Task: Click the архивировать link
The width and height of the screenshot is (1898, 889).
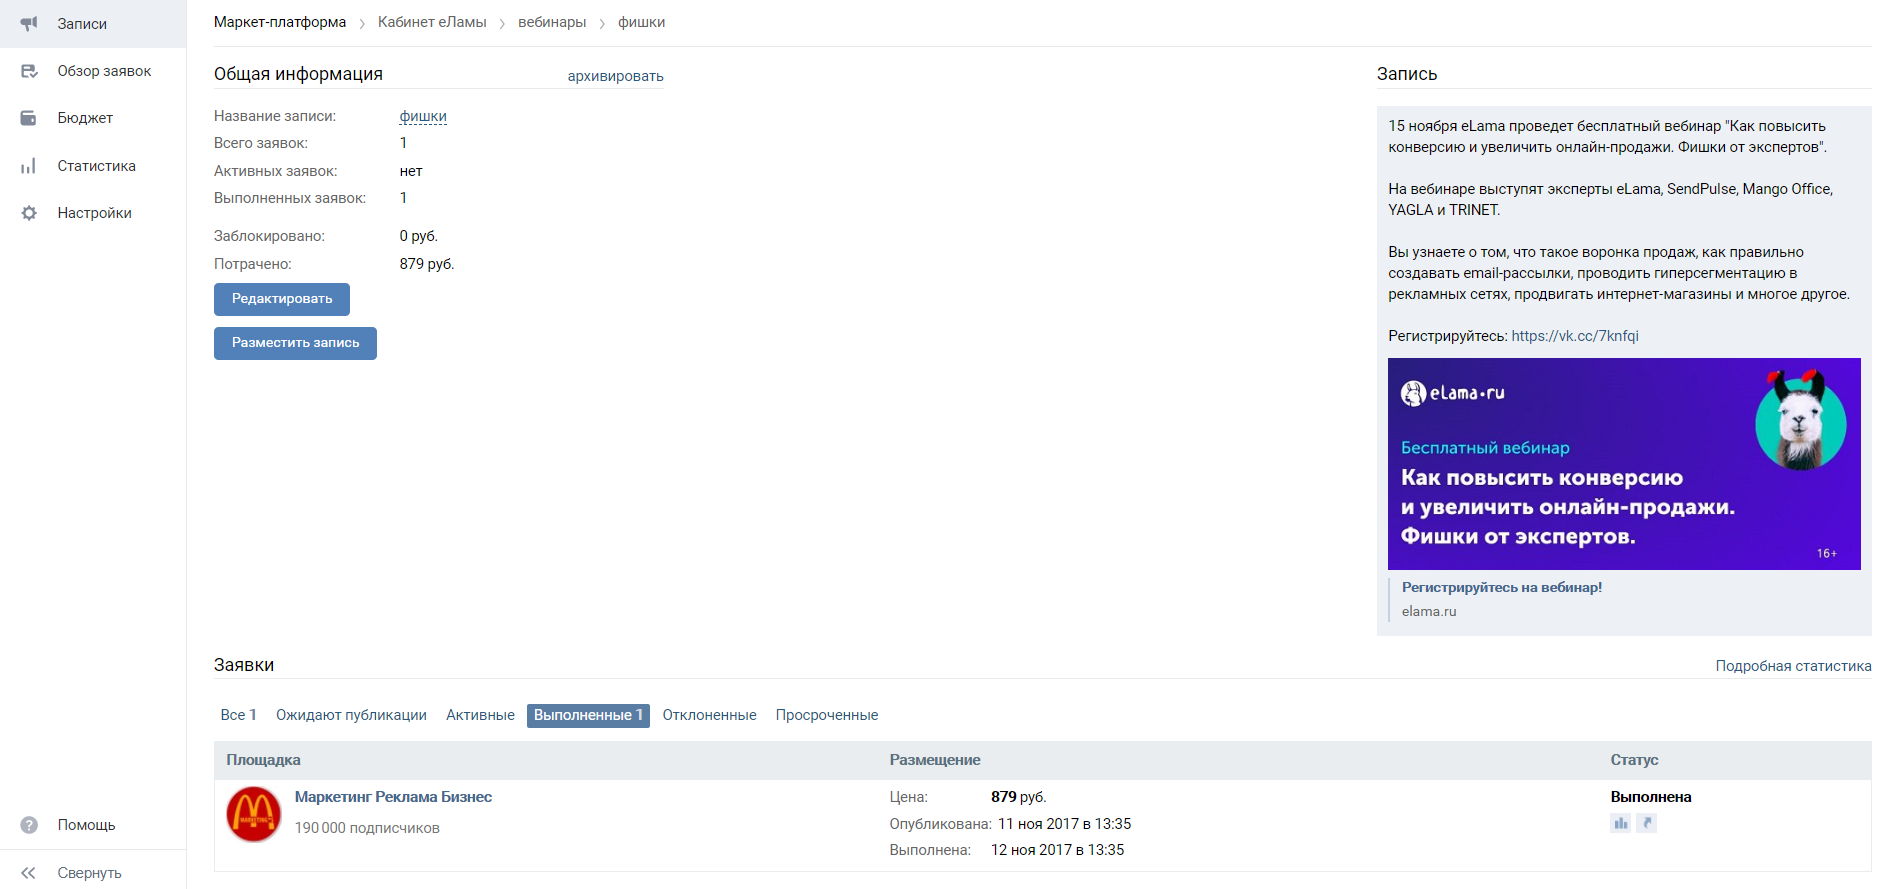Action: click(615, 76)
